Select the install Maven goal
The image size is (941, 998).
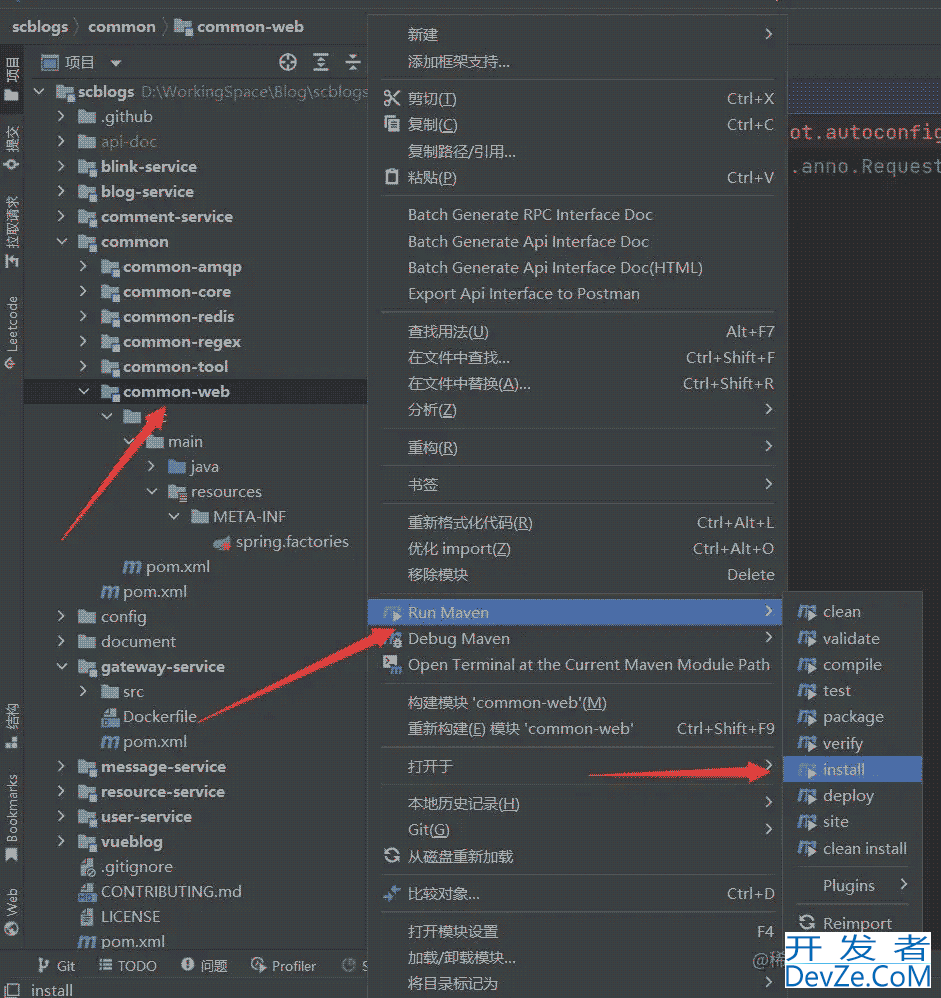pyautogui.click(x=852, y=770)
